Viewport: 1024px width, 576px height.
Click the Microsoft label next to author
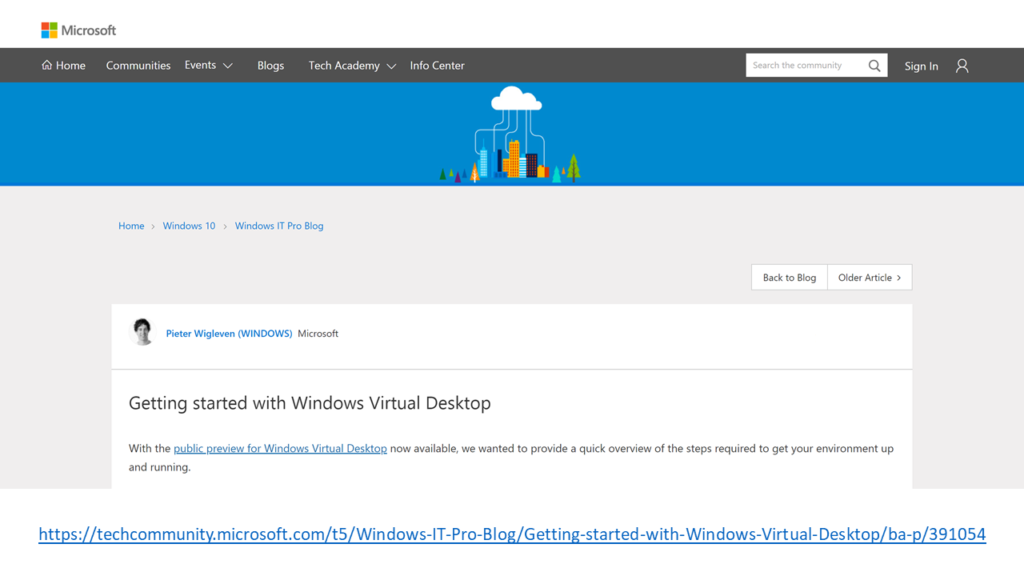coord(318,333)
